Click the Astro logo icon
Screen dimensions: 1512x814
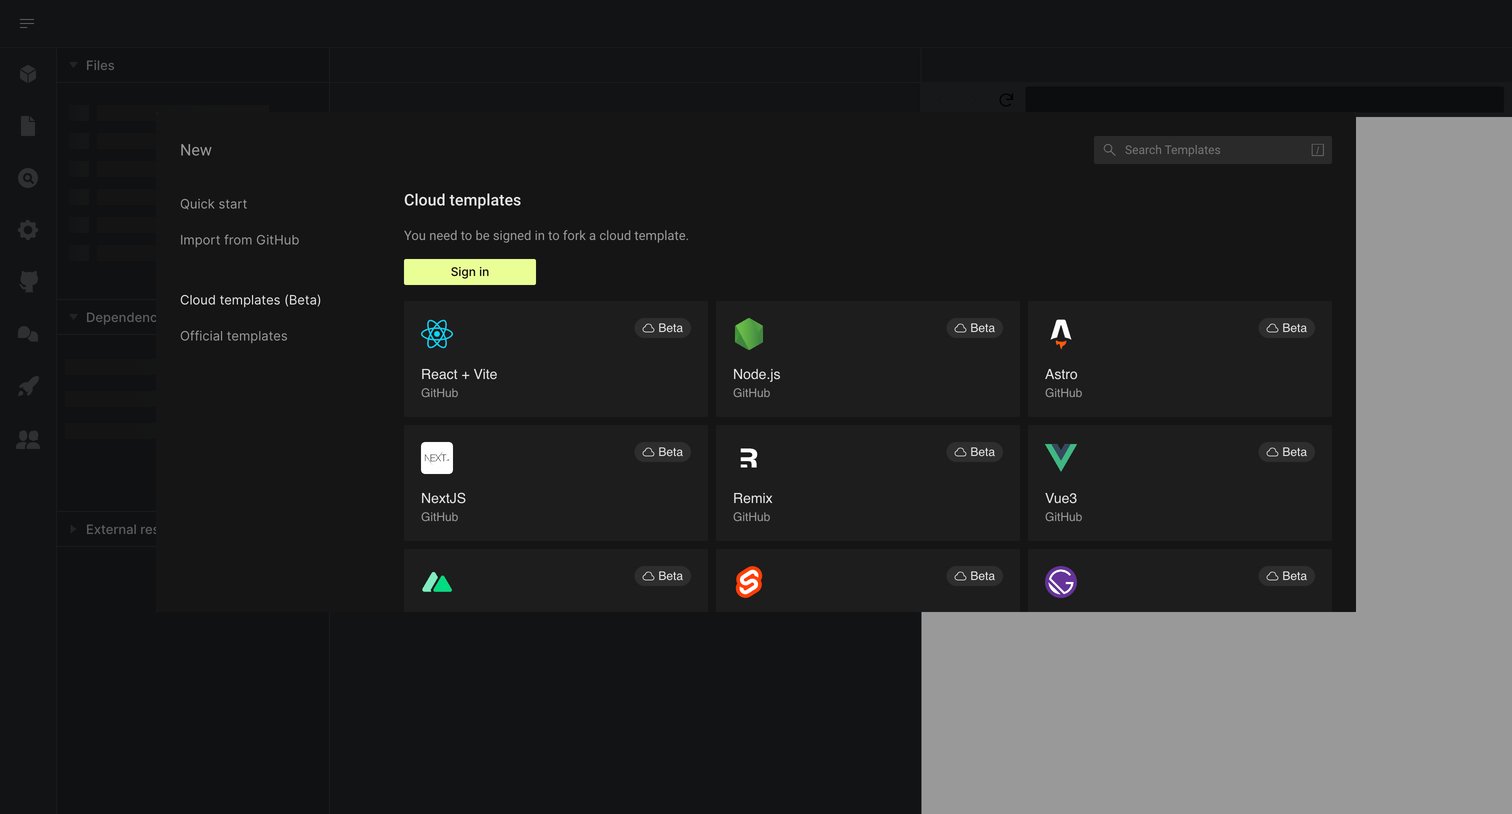click(1061, 334)
